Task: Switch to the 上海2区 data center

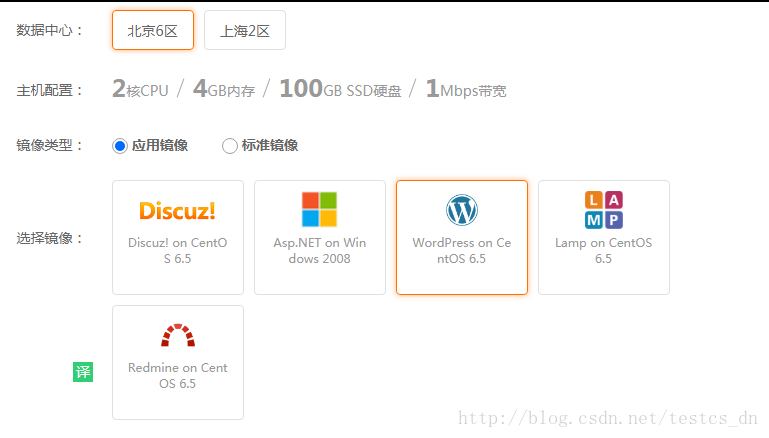Action: coord(245,31)
